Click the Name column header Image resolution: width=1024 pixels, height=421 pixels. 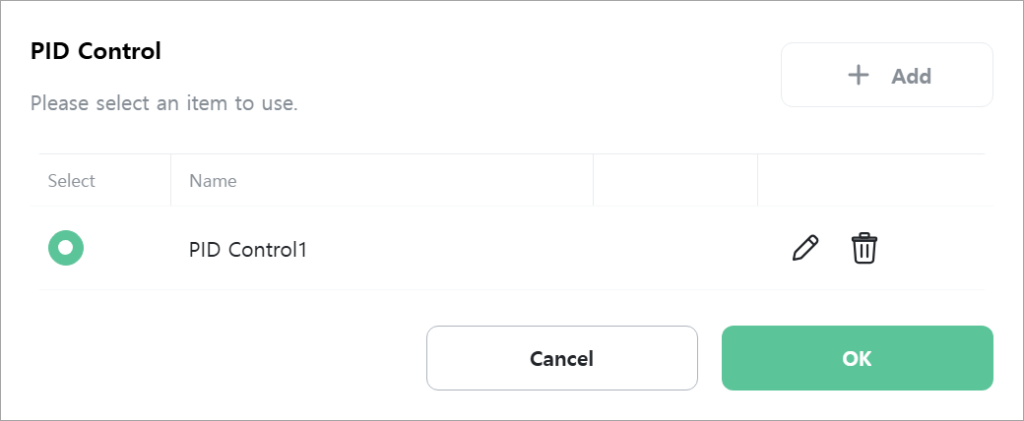213,181
